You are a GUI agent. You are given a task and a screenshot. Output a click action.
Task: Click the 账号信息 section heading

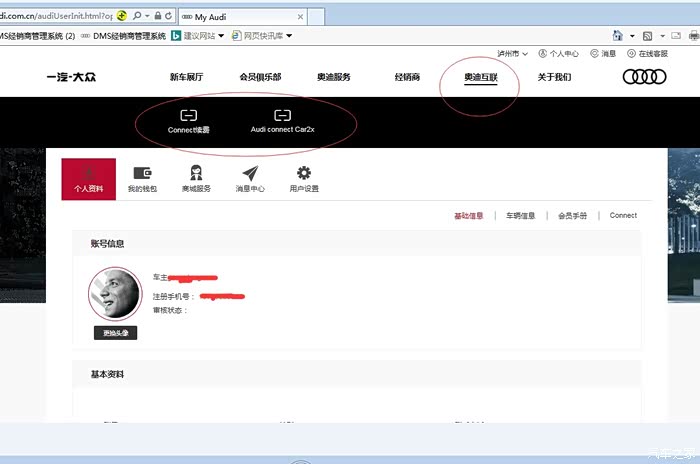coord(107,244)
